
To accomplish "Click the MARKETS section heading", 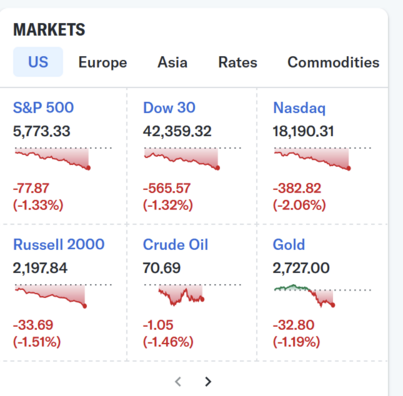I will (49, 30).
